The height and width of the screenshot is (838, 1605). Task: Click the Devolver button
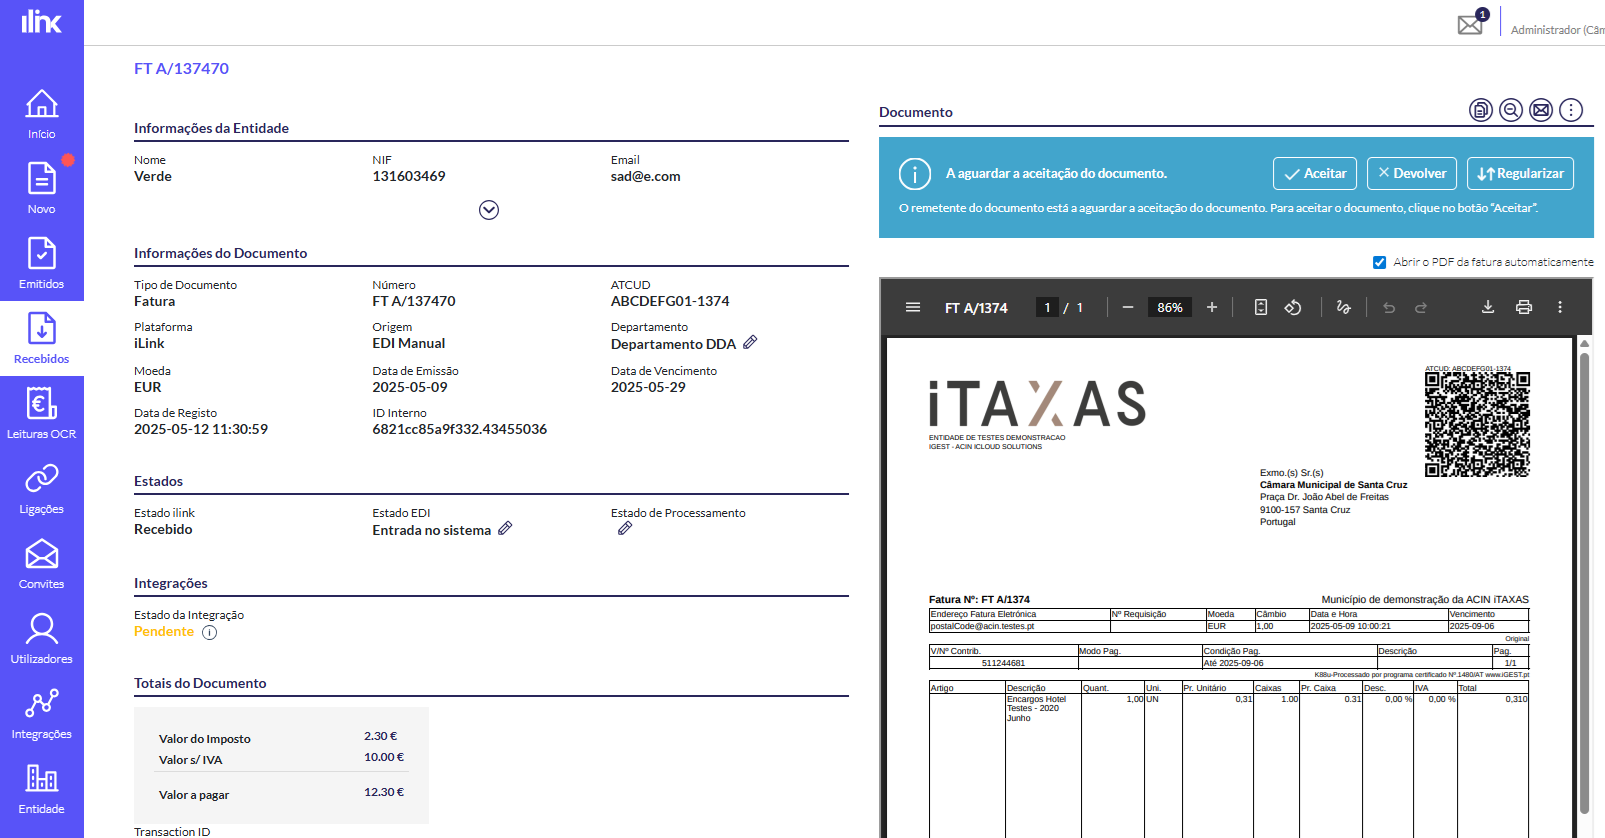[1411, 173]
